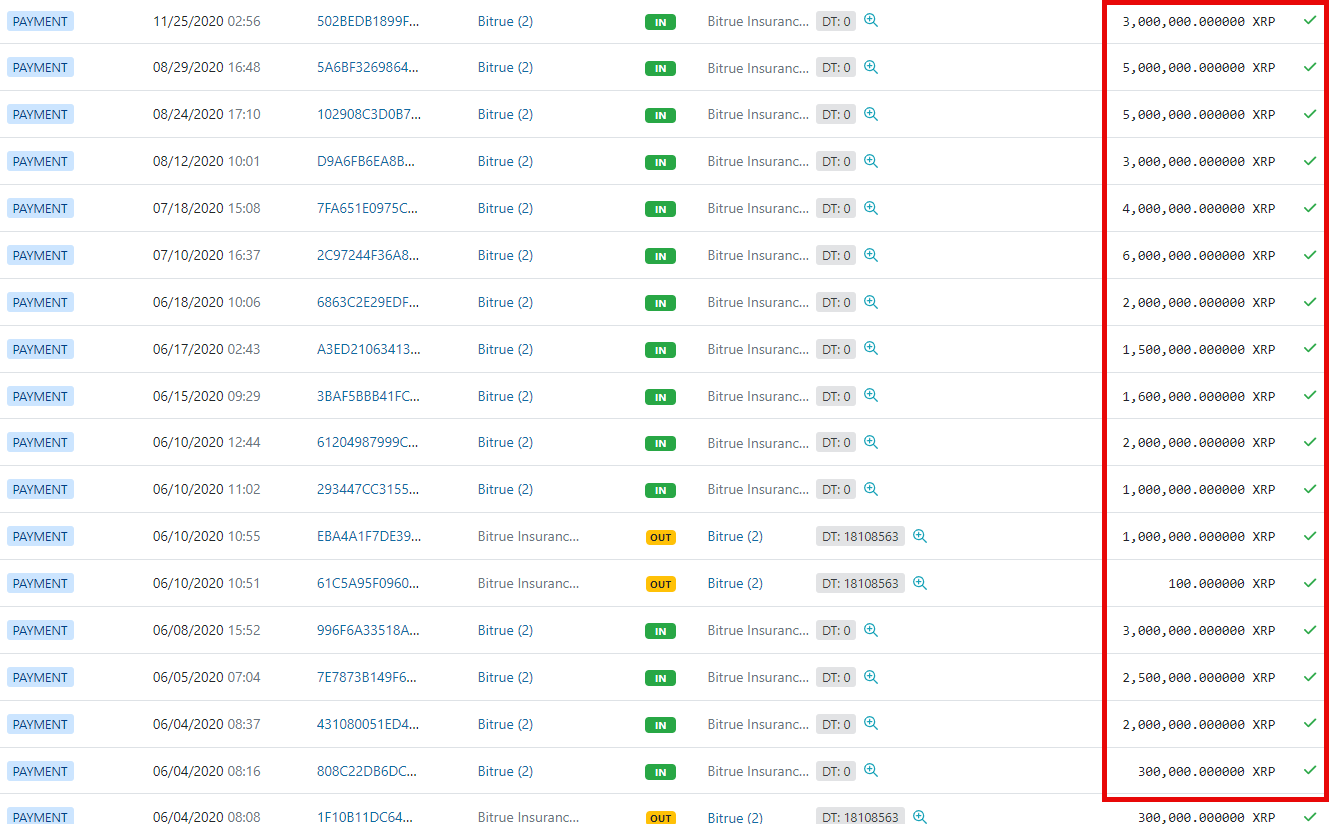Open Bitrue (2) recipient in 06/10/2020 10:55 row
Image resolution: width=1329 pixels, height=824 pixels.
coord(735,537)
